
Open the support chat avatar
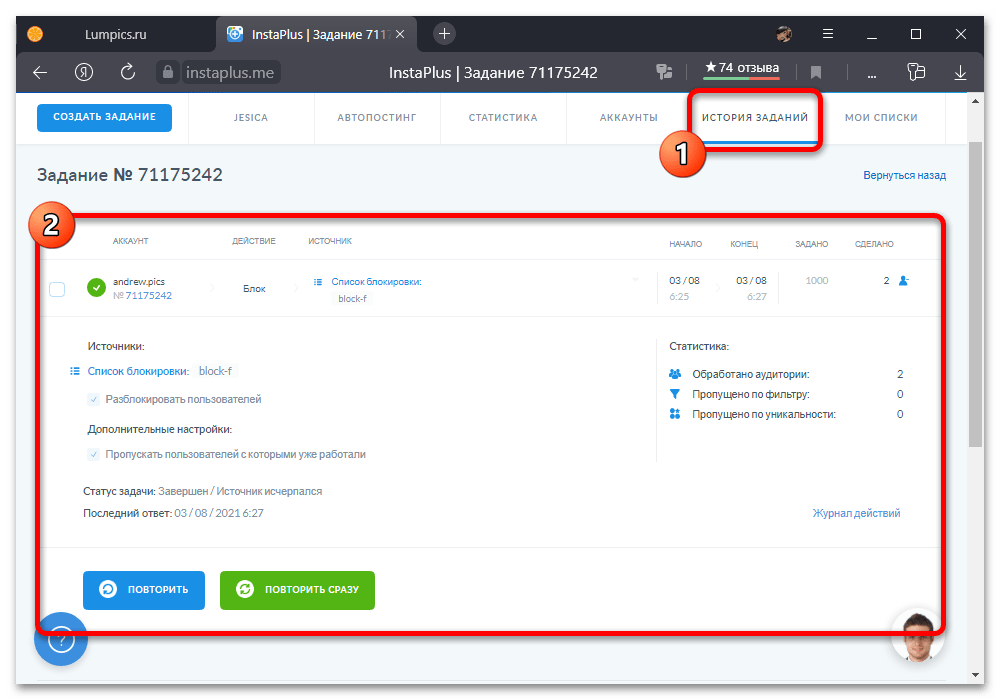(917, 635)
